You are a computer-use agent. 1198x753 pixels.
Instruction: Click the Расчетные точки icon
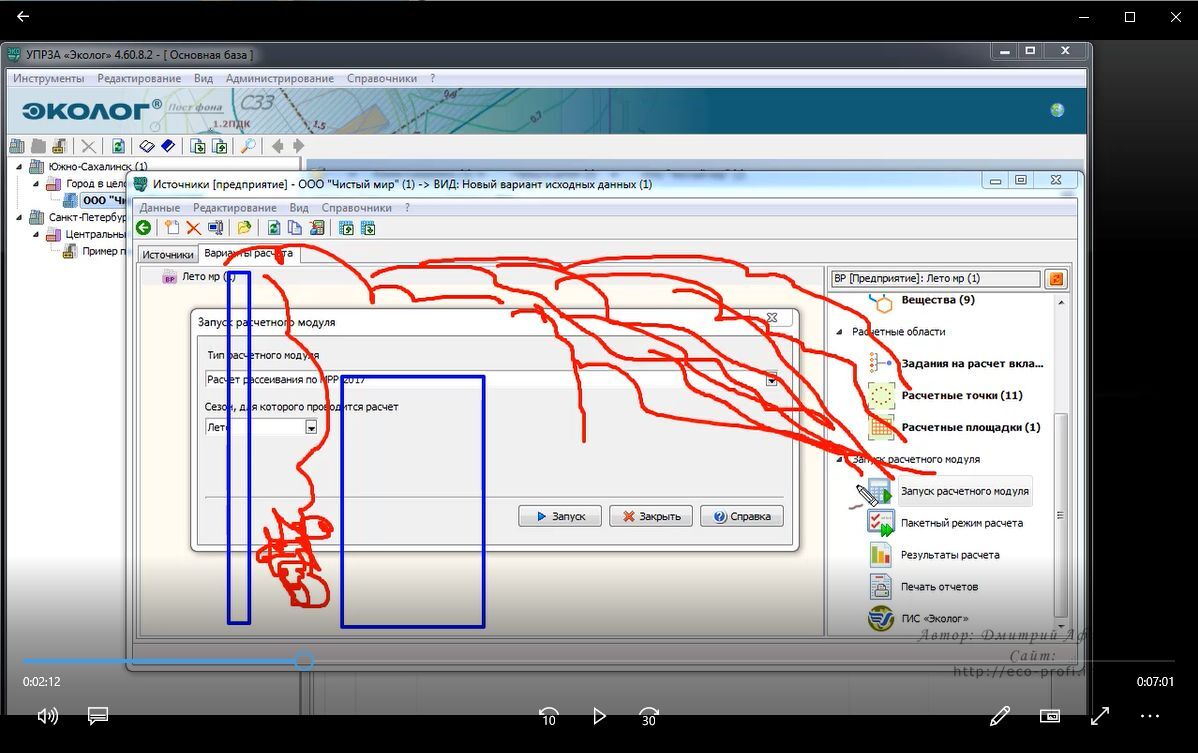point(881,395)
